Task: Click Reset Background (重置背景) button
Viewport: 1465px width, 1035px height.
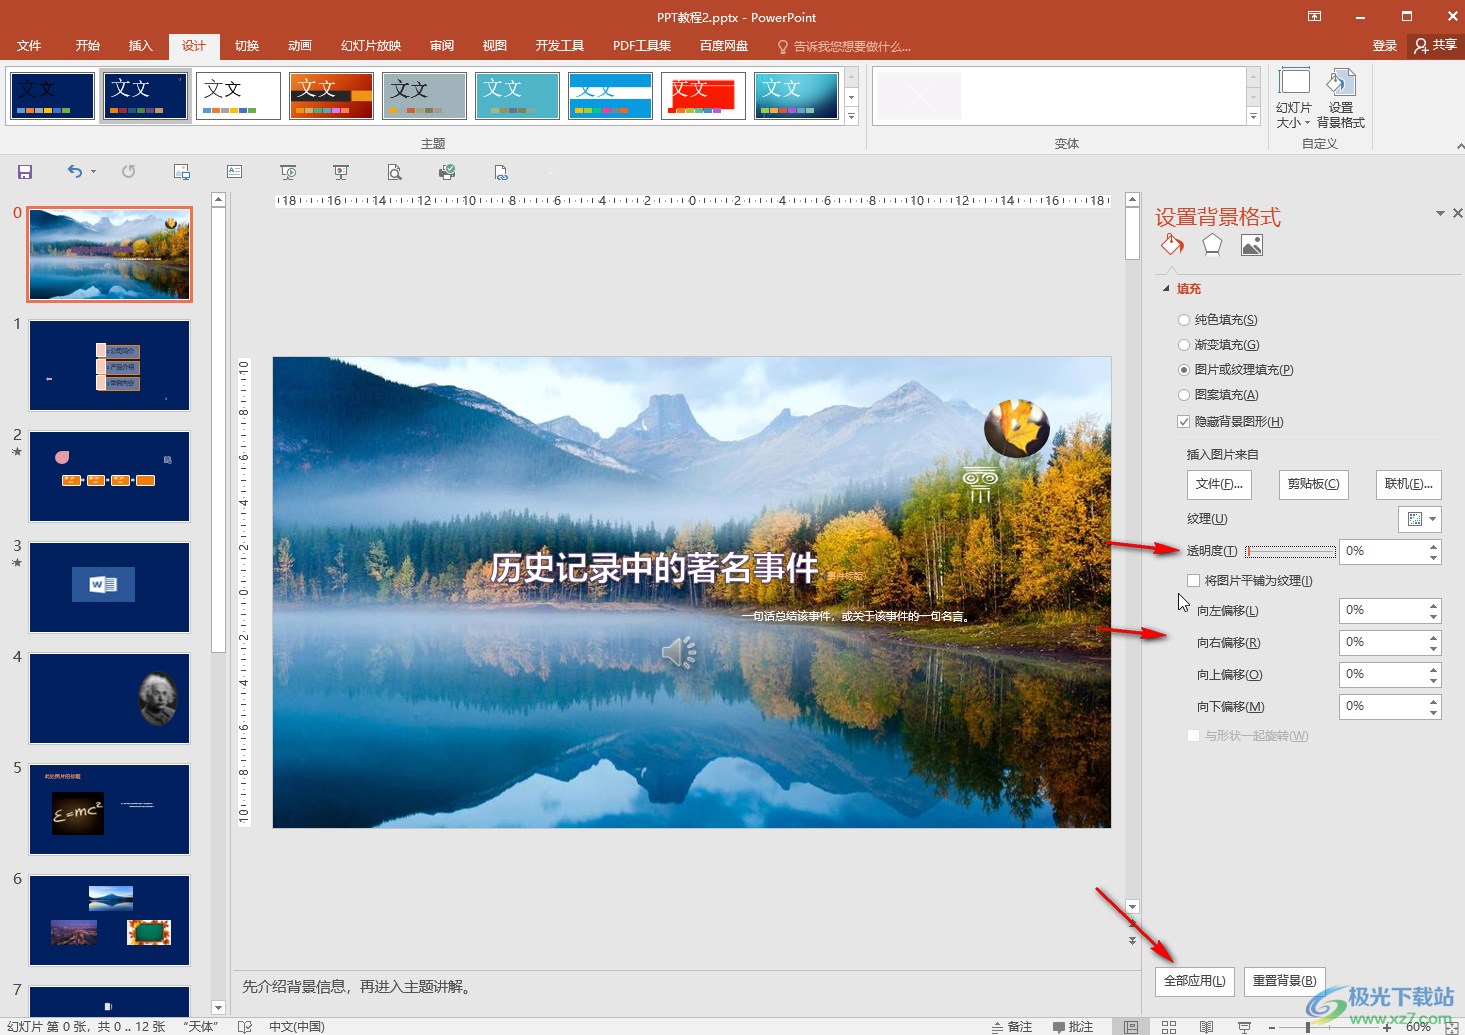Action: coord(1285,981)
